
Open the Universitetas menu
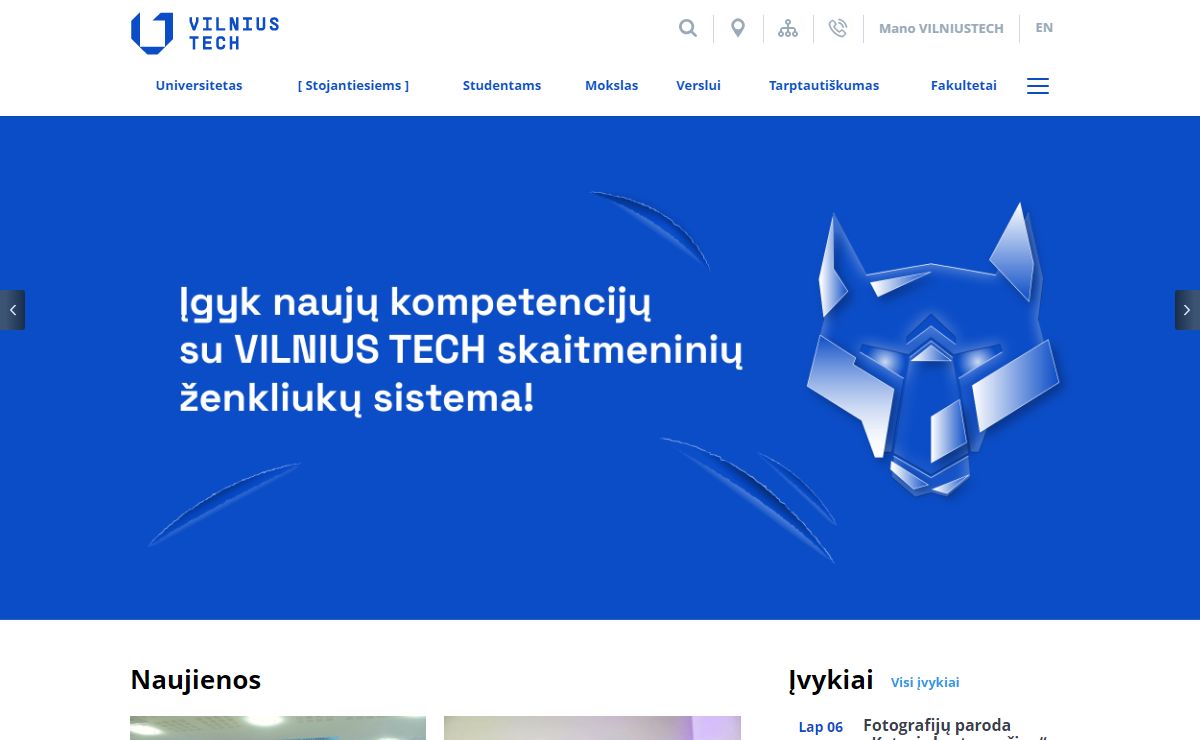[199, 86]
